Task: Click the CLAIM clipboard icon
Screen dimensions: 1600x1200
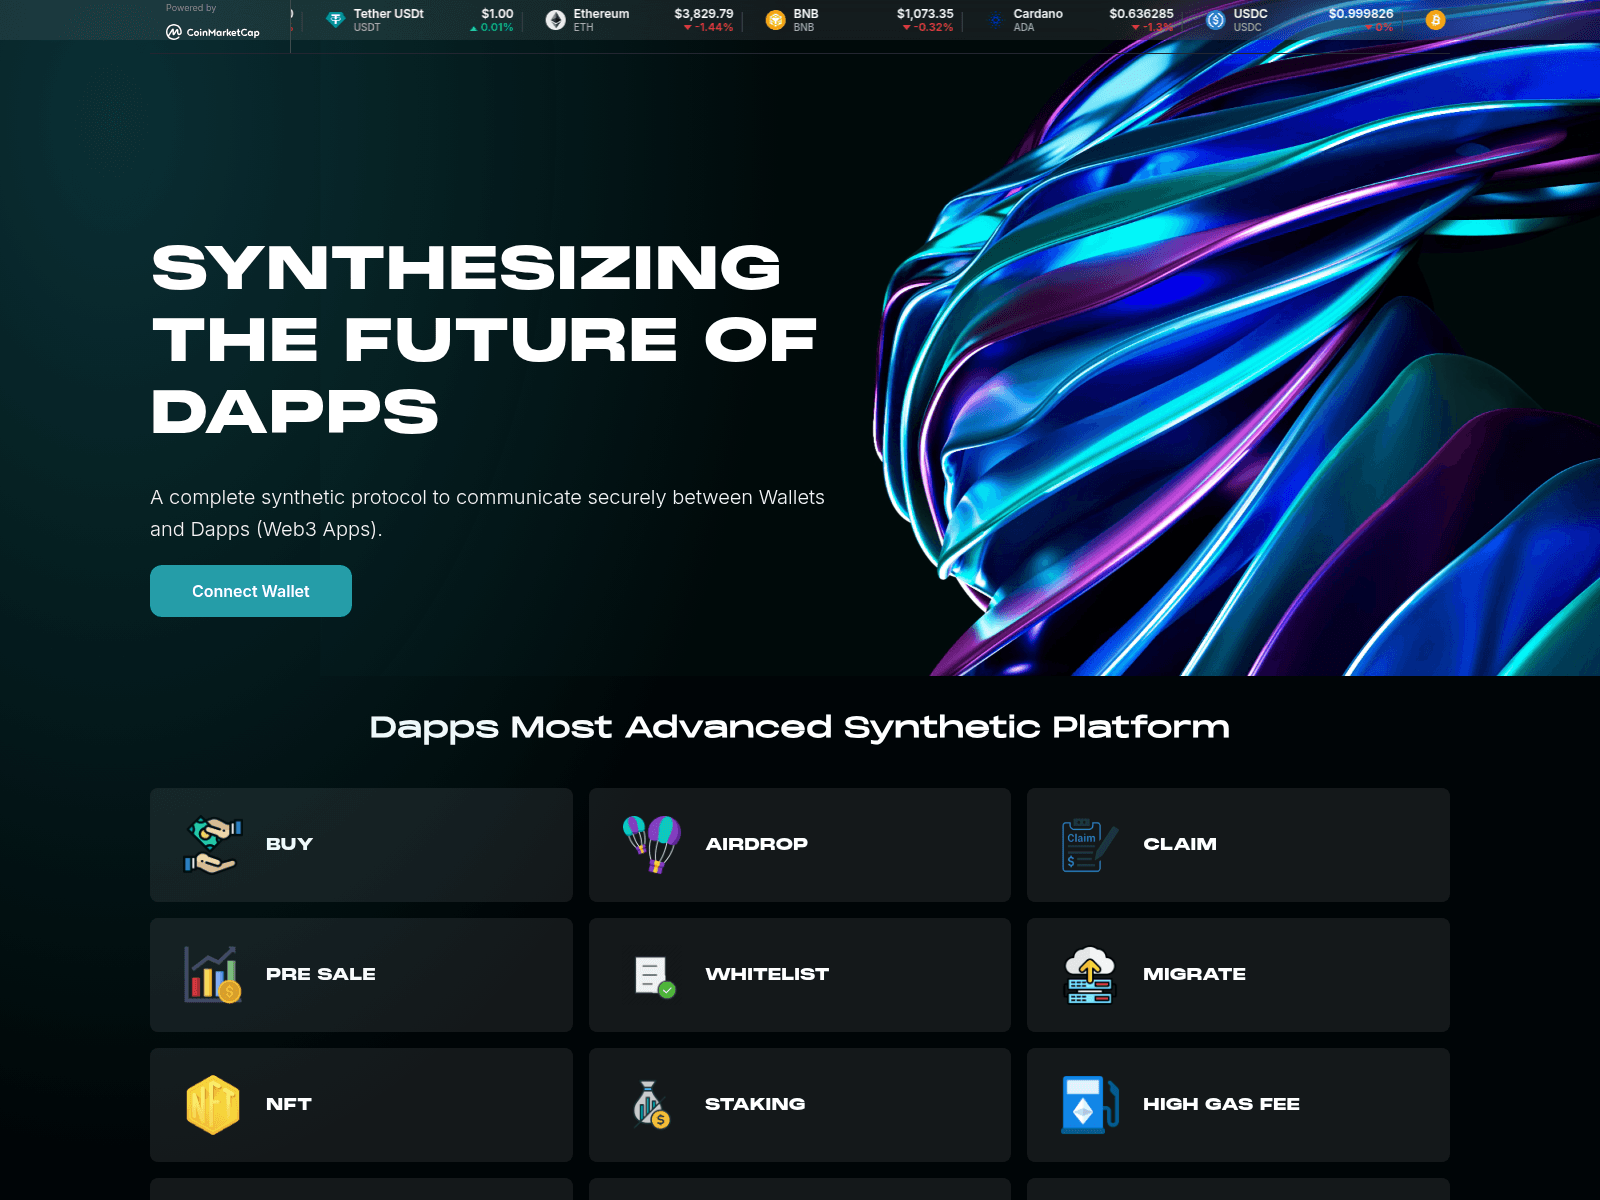Action: click(1090, 845)
